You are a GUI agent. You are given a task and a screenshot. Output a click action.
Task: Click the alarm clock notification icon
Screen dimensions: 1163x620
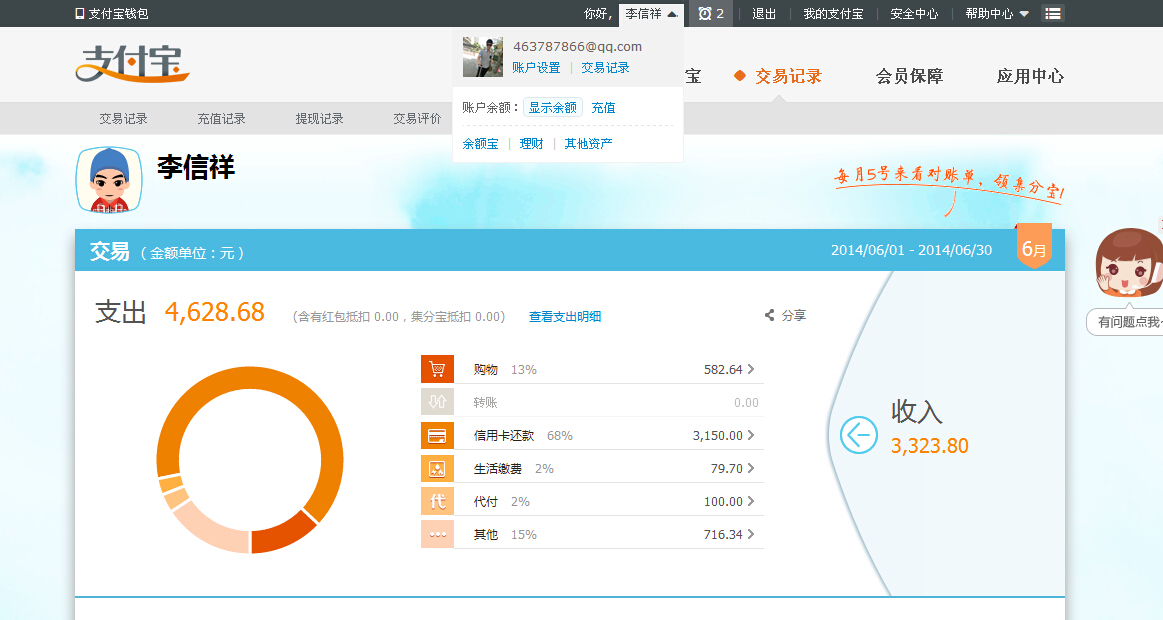(x=706, y=14)
